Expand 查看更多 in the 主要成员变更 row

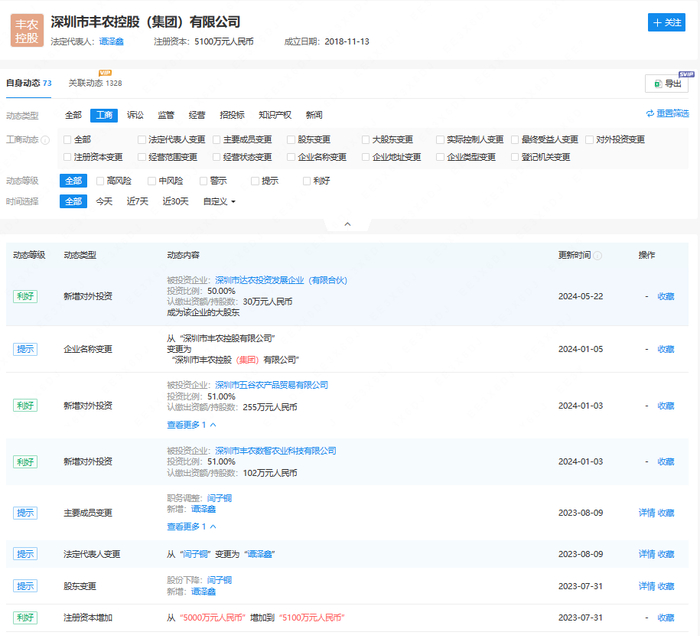[x=191, y=526]
